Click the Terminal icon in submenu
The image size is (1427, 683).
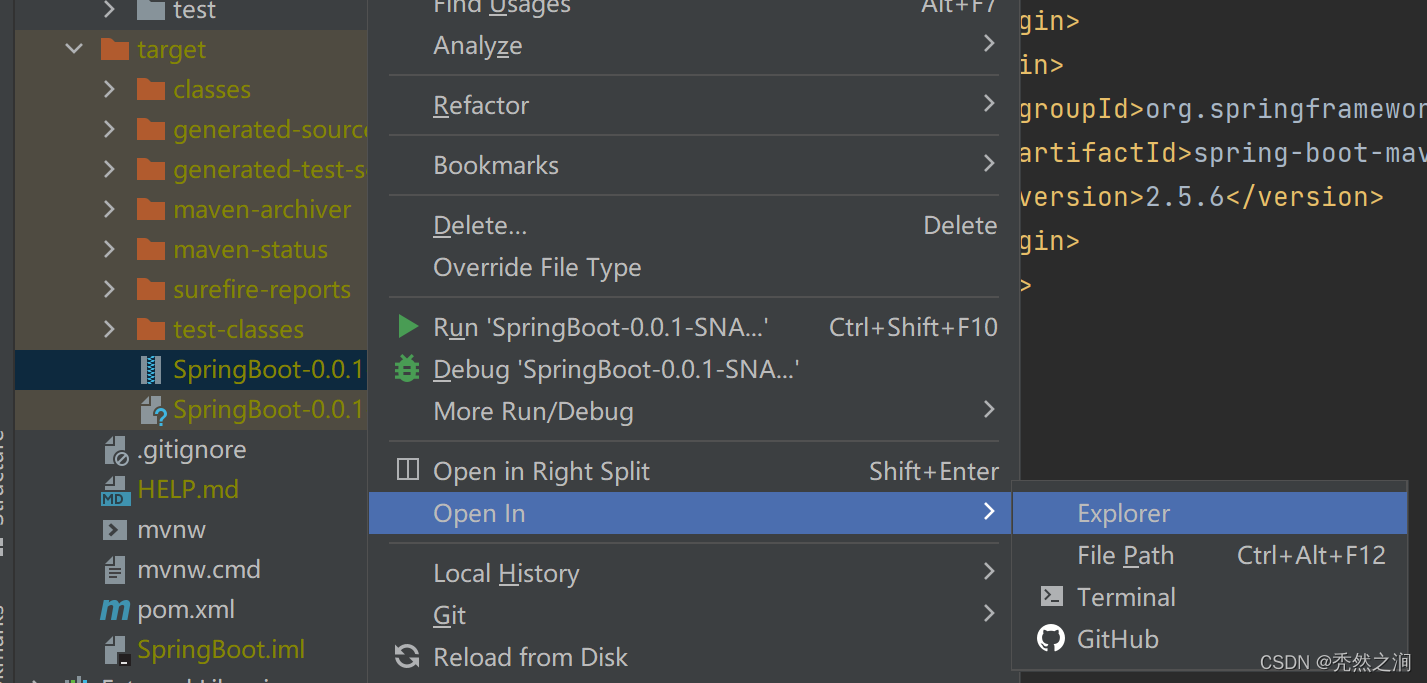(1051, 597)
